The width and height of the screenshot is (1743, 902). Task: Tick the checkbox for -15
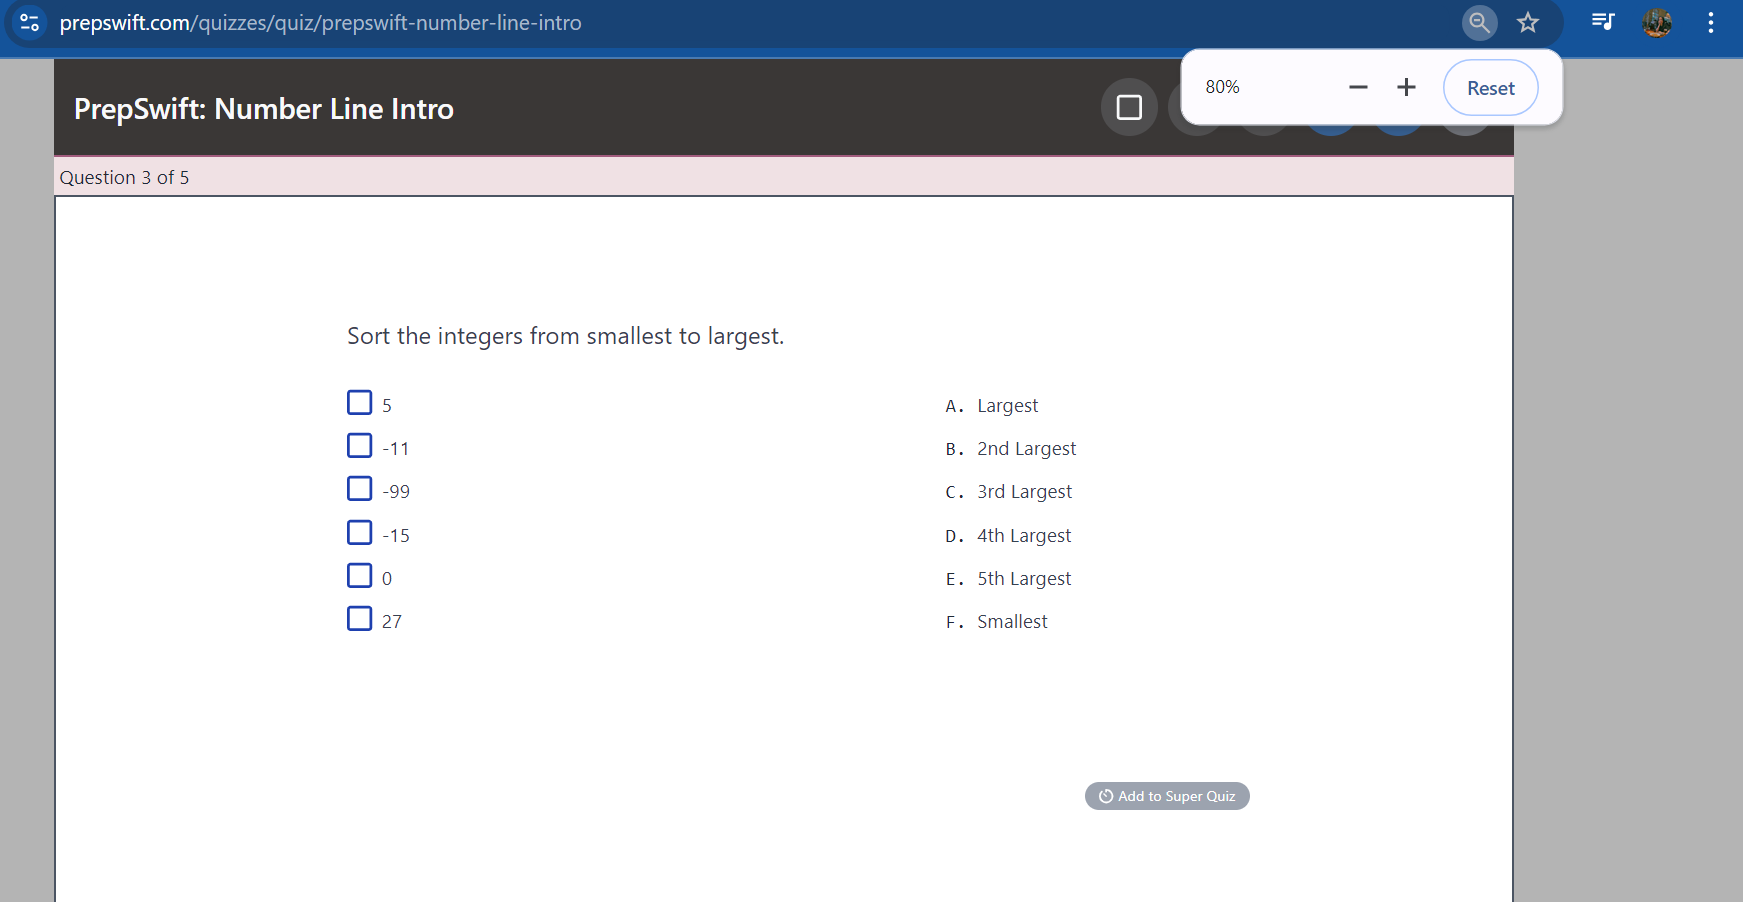coord(360,533)
